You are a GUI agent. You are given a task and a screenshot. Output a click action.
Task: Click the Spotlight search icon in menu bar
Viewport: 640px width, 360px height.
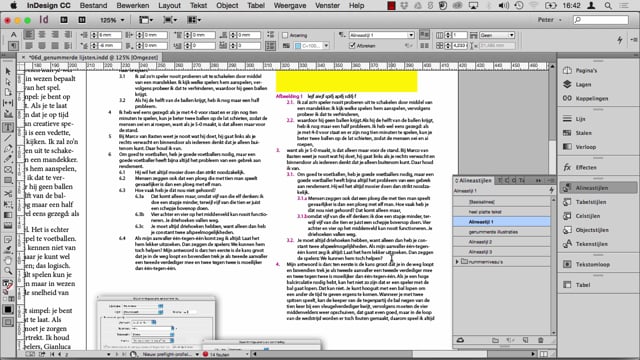coord(608,5)
